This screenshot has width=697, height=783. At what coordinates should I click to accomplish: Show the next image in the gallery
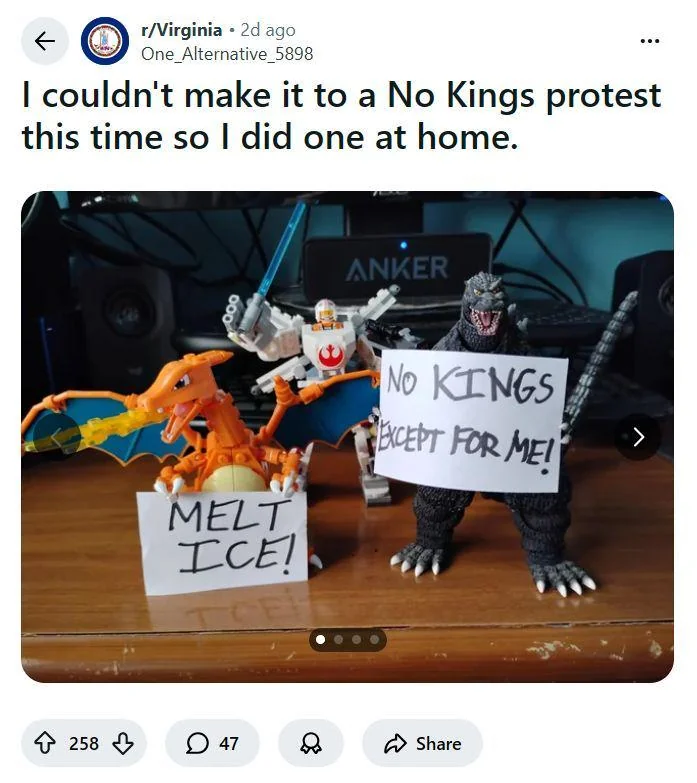[638, 436]
